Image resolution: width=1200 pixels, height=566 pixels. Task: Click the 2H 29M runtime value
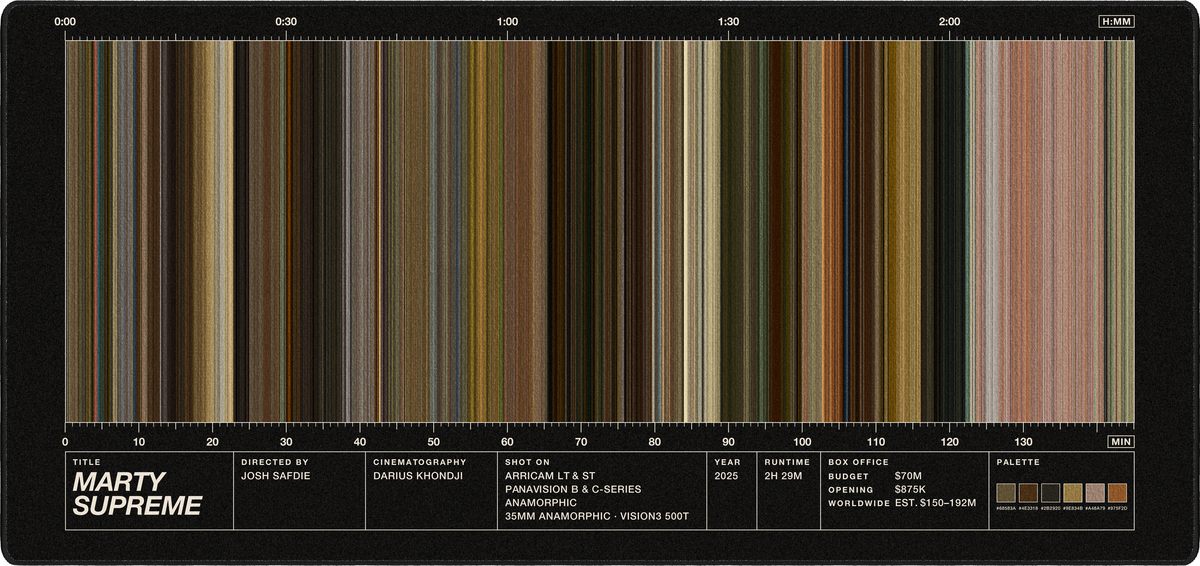coord(783,476)
